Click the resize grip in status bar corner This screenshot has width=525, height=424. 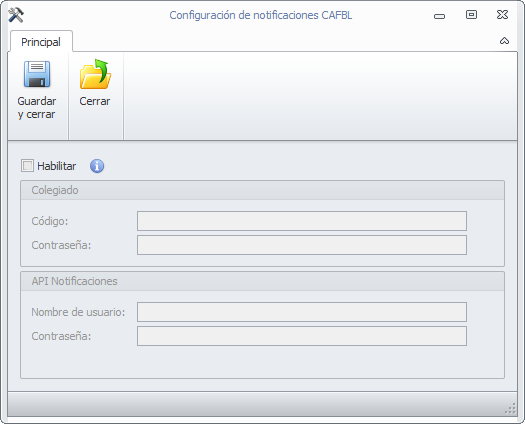click(x=510, y=408)
